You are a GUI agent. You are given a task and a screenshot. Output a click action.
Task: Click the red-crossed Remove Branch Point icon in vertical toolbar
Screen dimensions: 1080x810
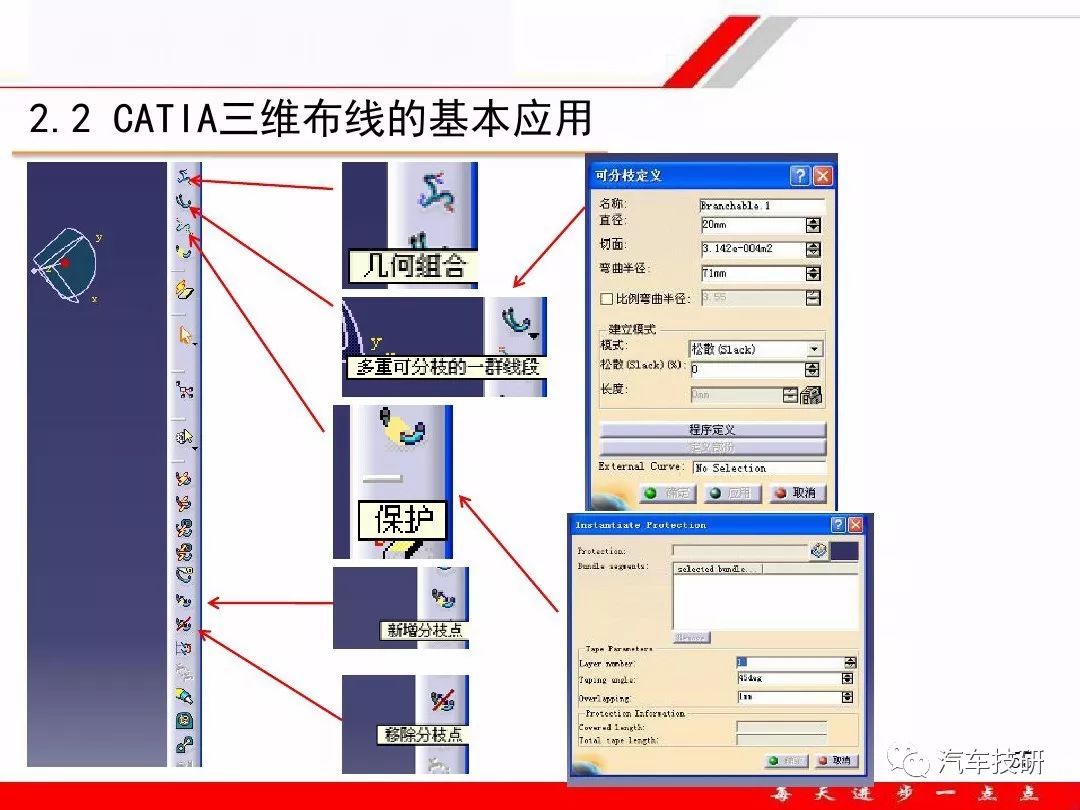point(183,624)
